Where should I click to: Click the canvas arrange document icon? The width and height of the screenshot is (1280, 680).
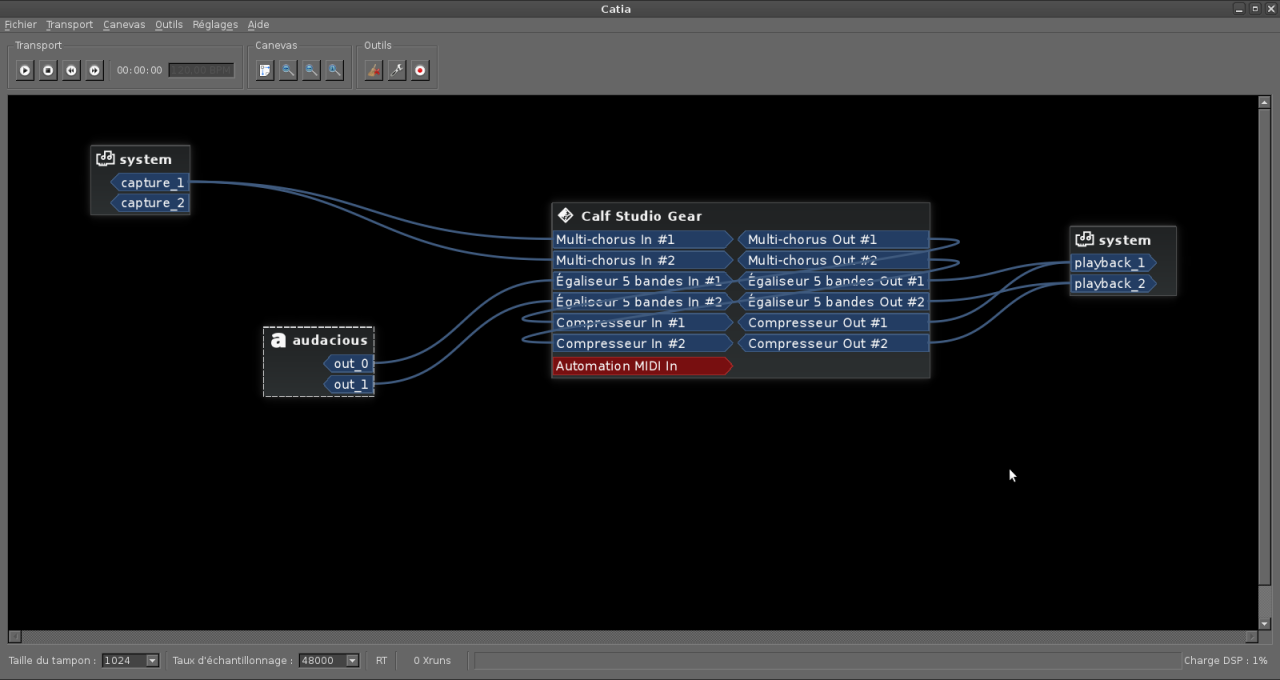265,70
